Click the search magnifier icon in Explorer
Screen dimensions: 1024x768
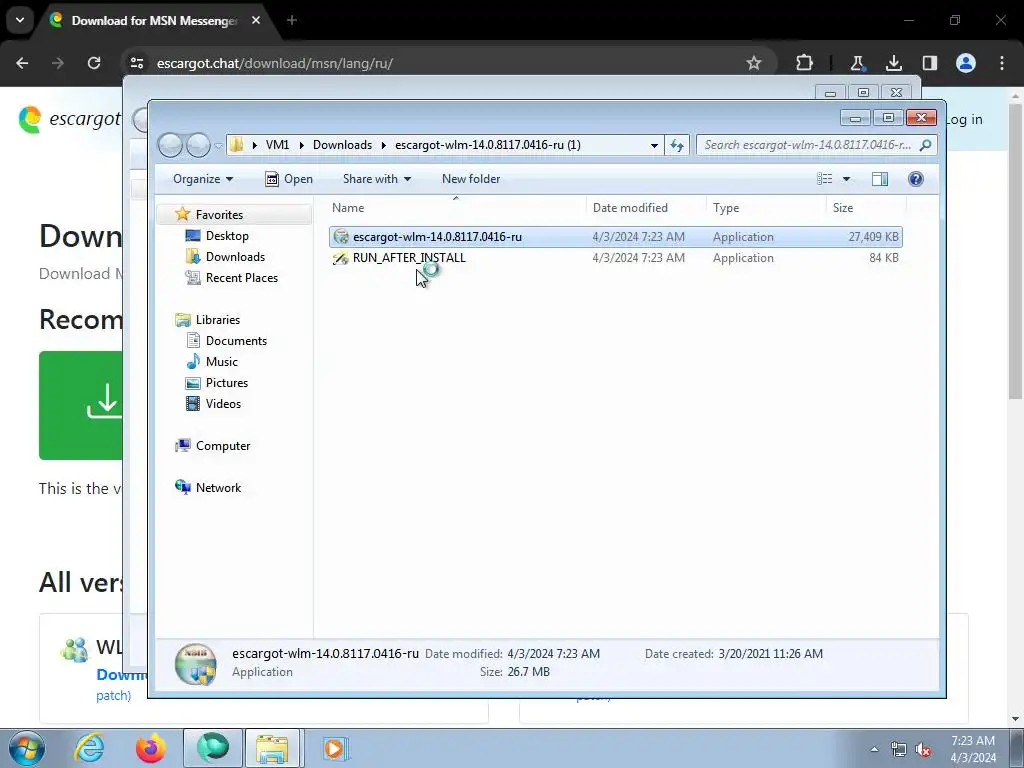click(x=925, y=145)
